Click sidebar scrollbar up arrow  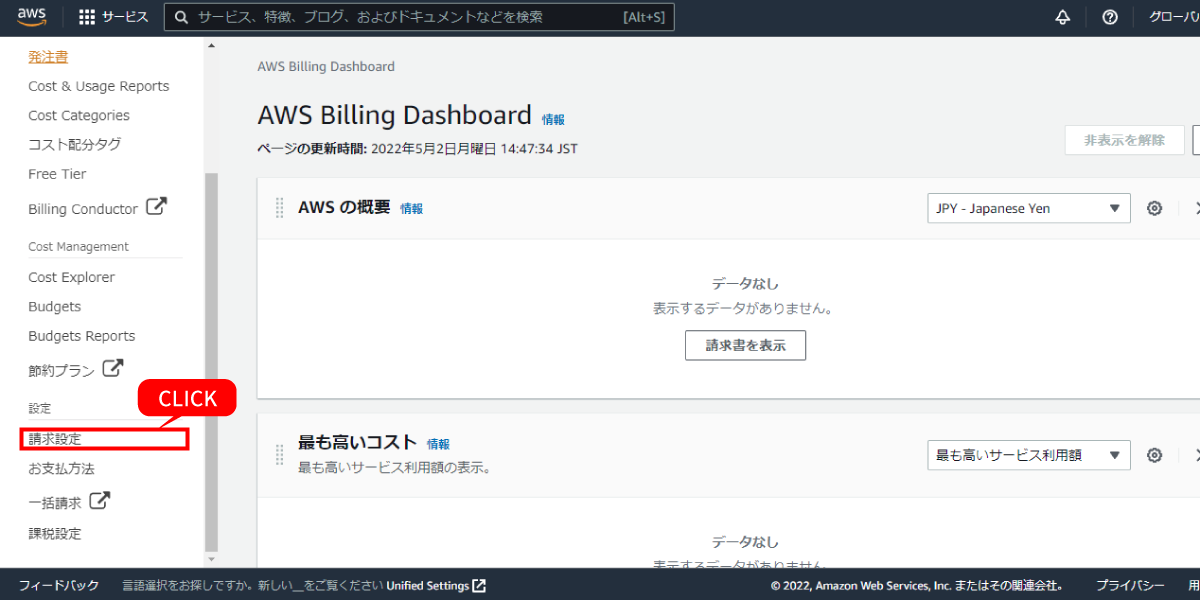pyautogui.click(x=210, y=45)
